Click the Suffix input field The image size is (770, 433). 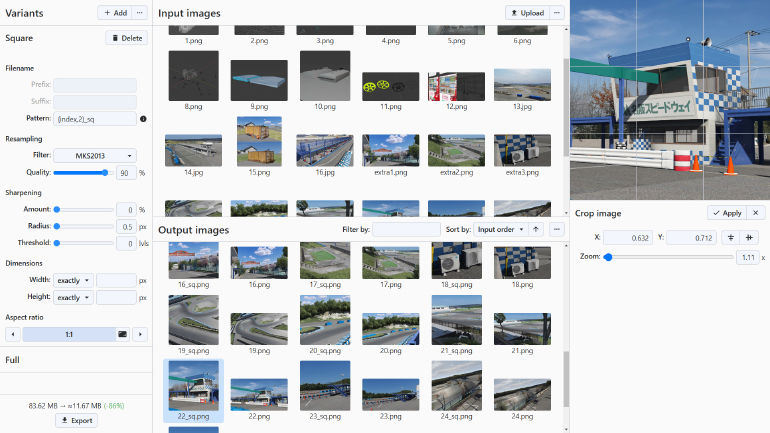click(95, 102)
